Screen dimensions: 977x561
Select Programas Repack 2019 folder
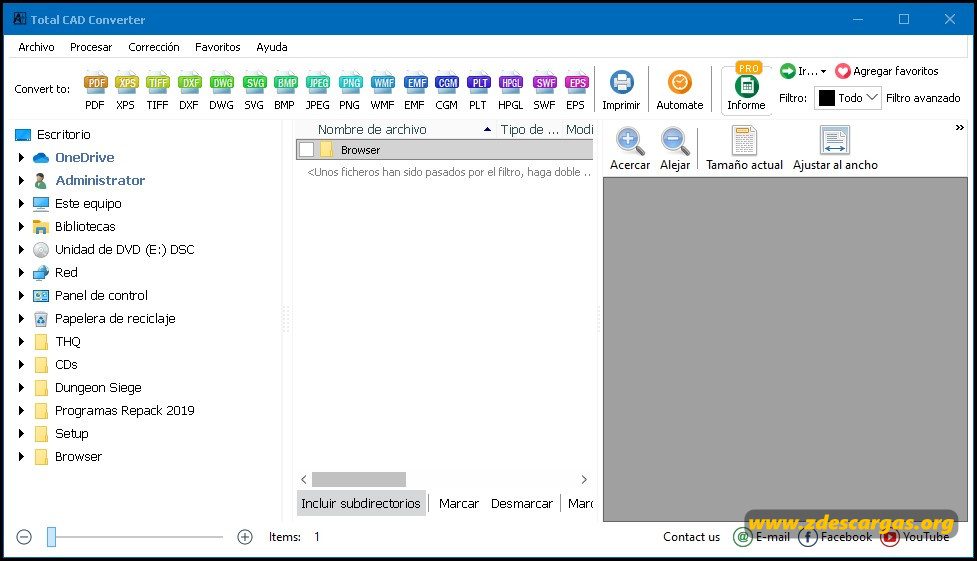coord(125,411)
